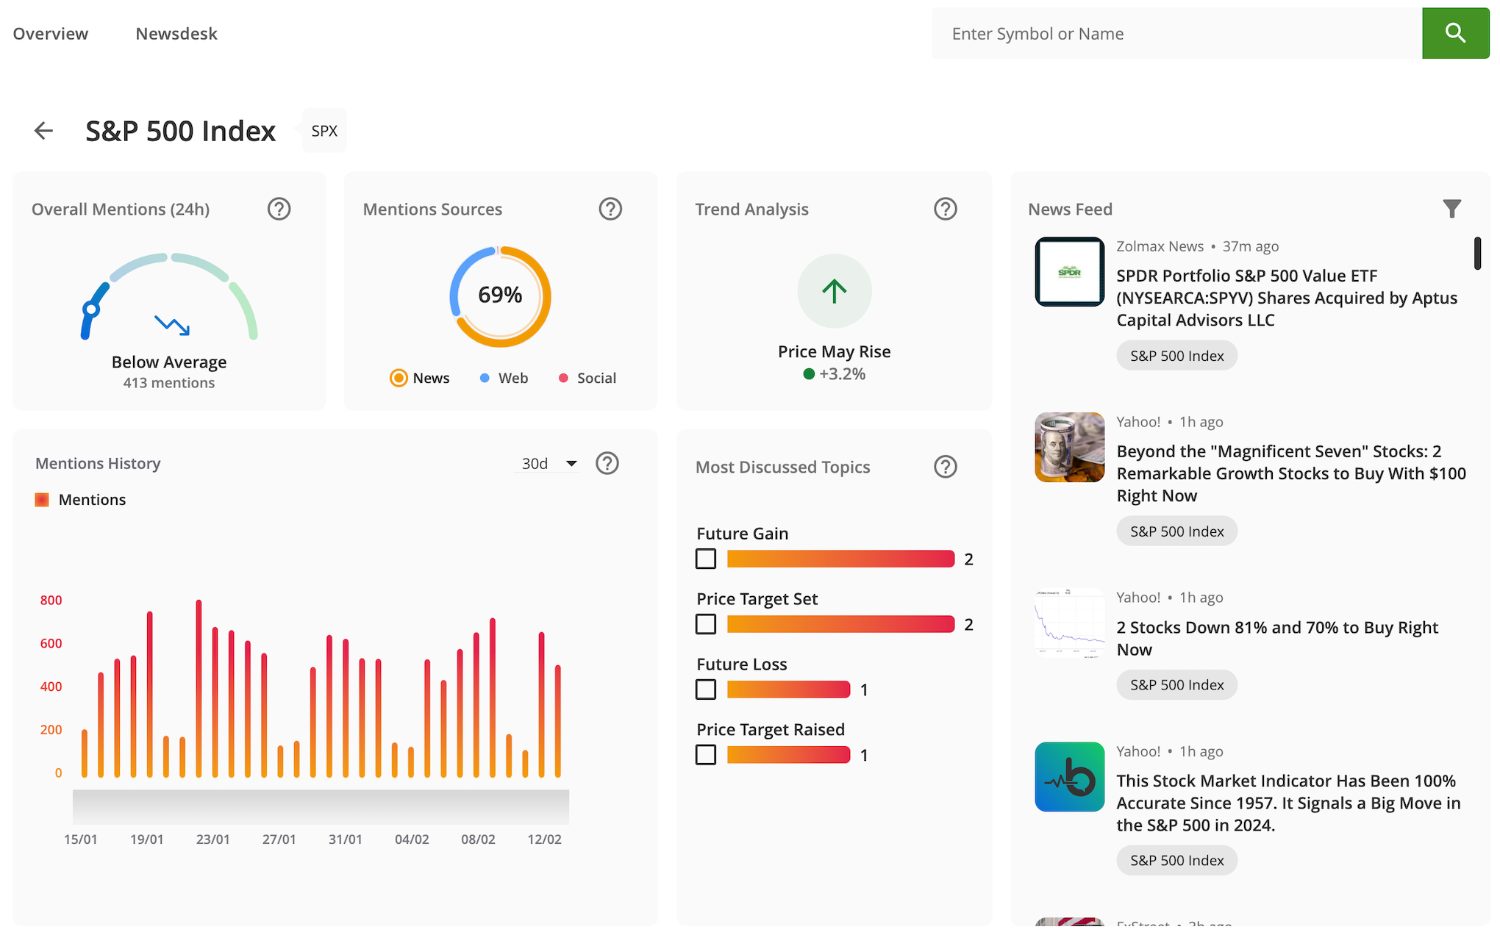Open the Stock Market Indicator 100% Accurate article
The height and width of the screenshot is (935, 1500).
click(x=1288, y=803)
